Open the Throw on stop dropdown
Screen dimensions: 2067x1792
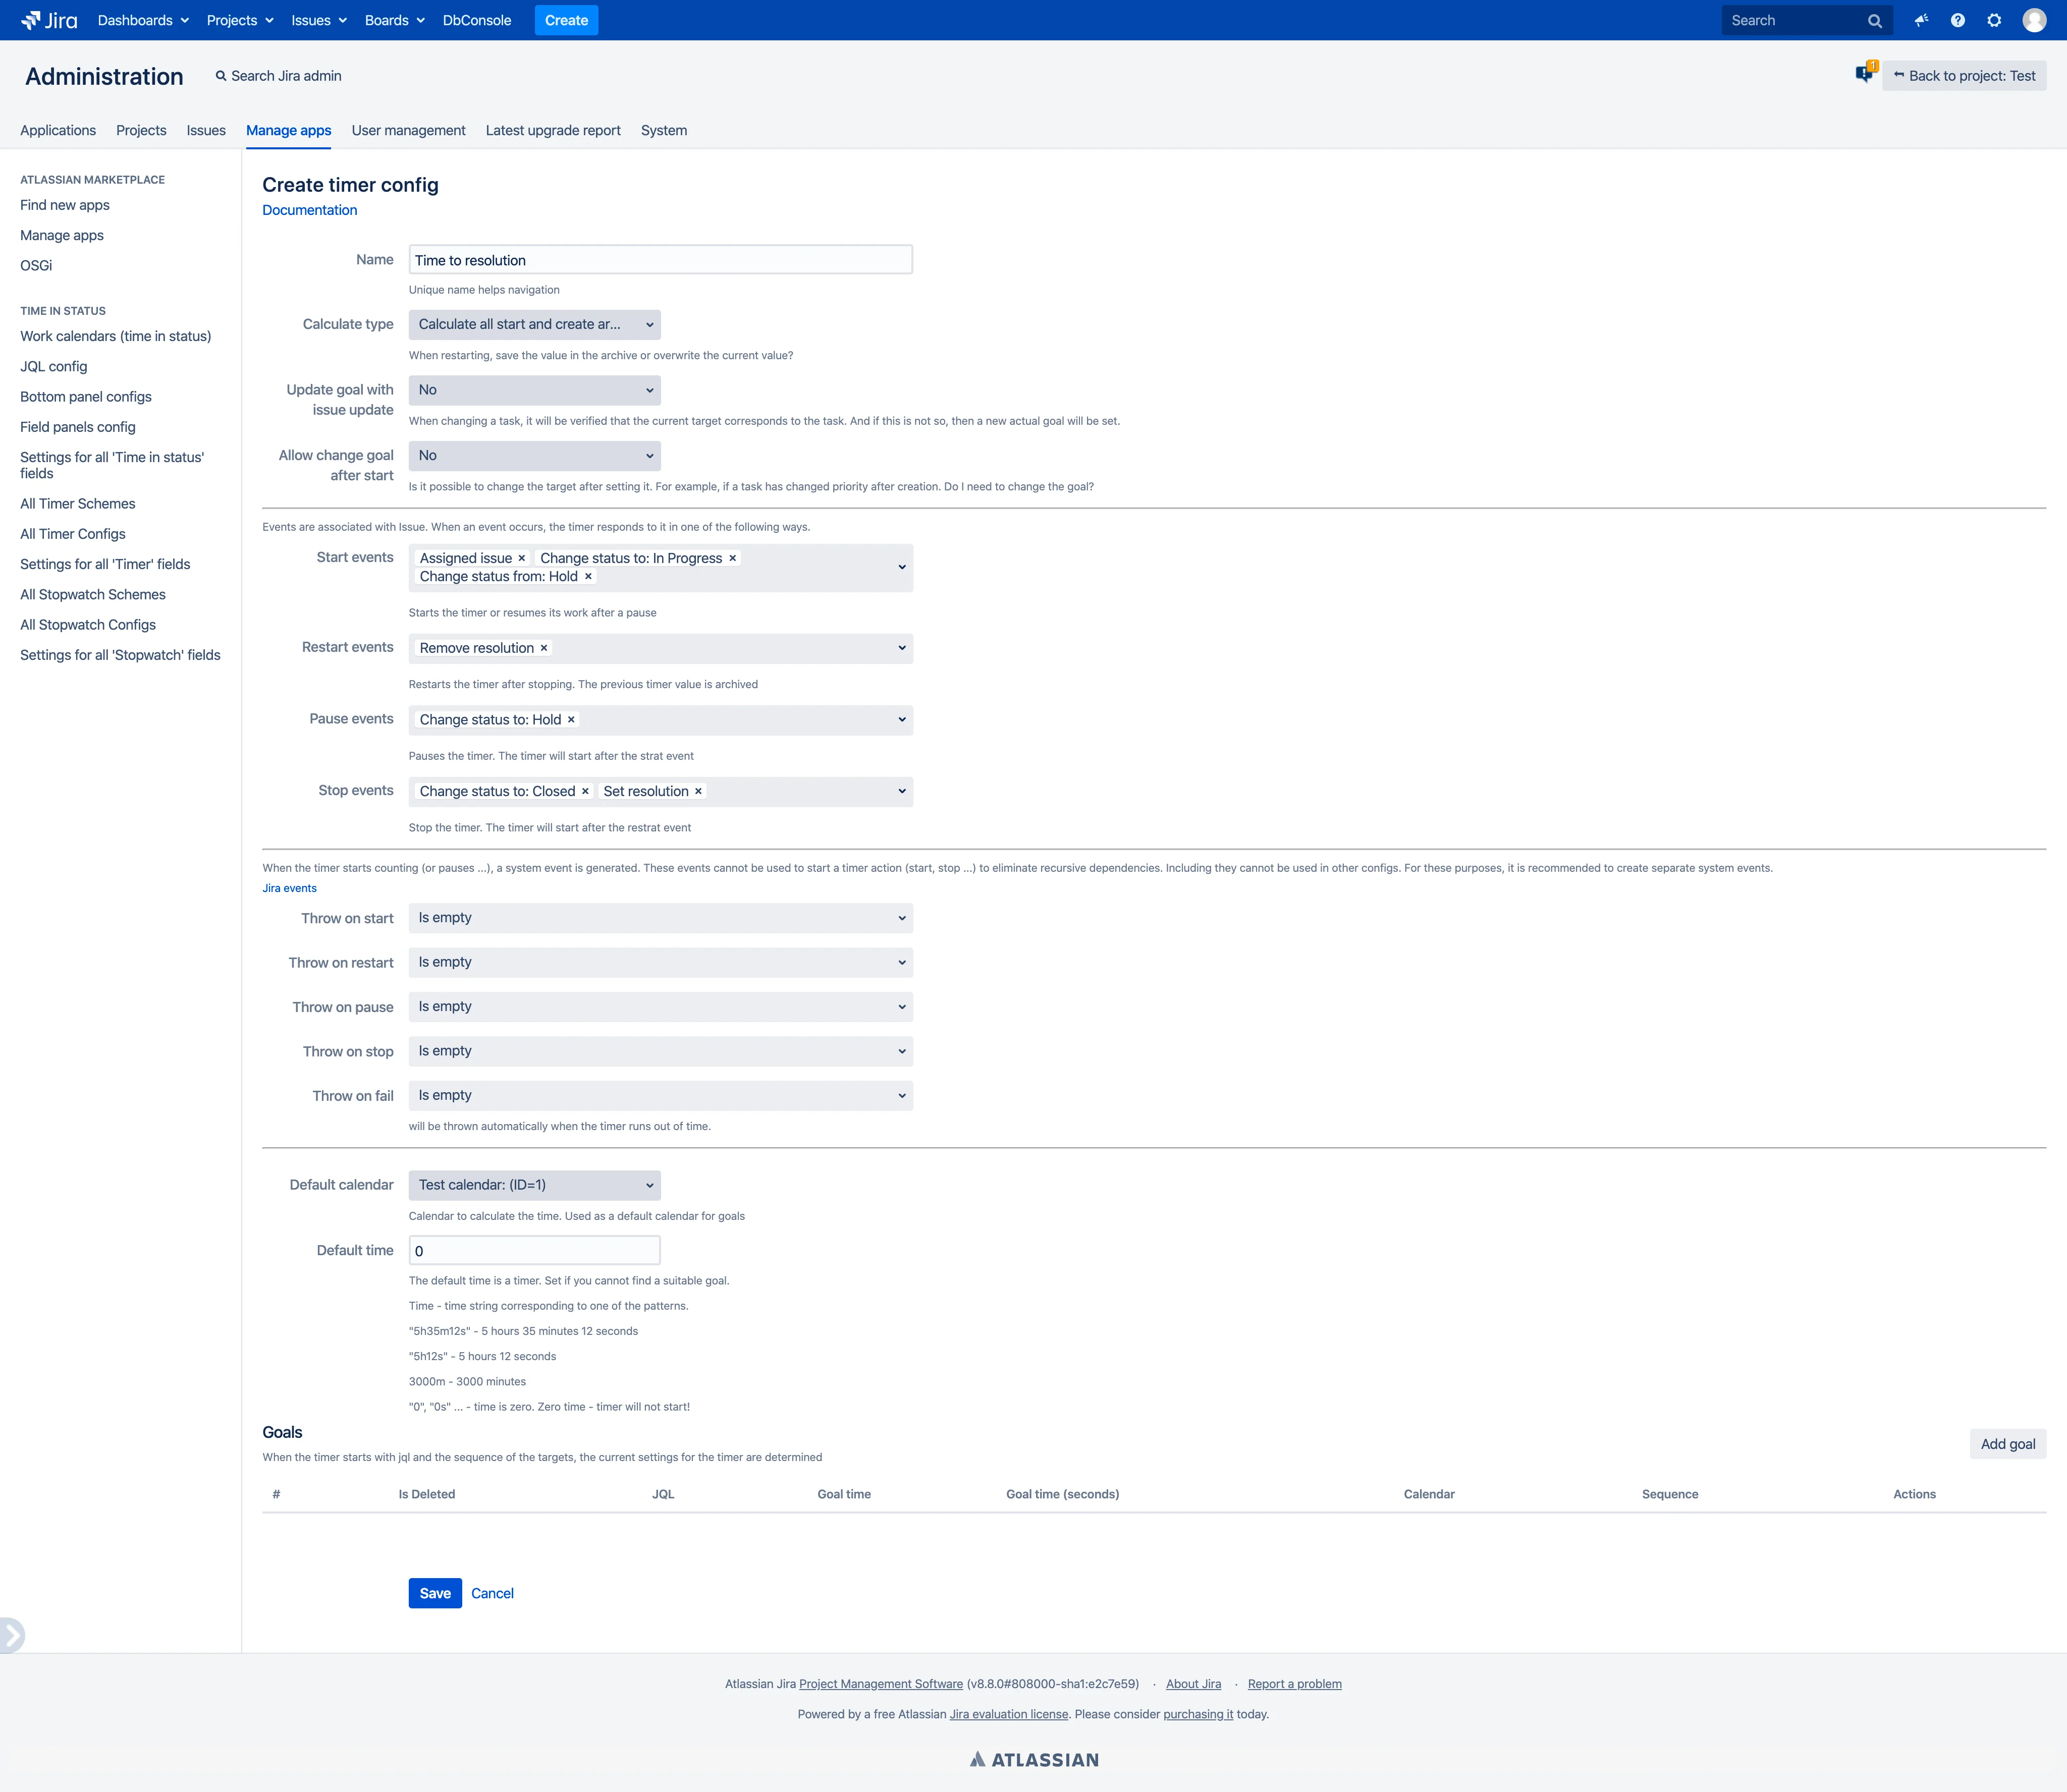(660, 1051)
